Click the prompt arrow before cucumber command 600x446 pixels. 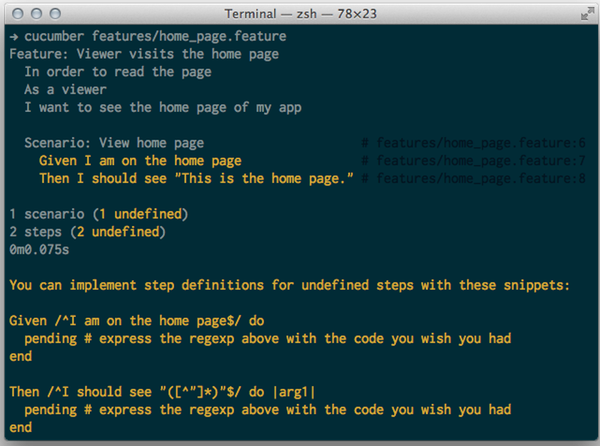coord(14,37)
